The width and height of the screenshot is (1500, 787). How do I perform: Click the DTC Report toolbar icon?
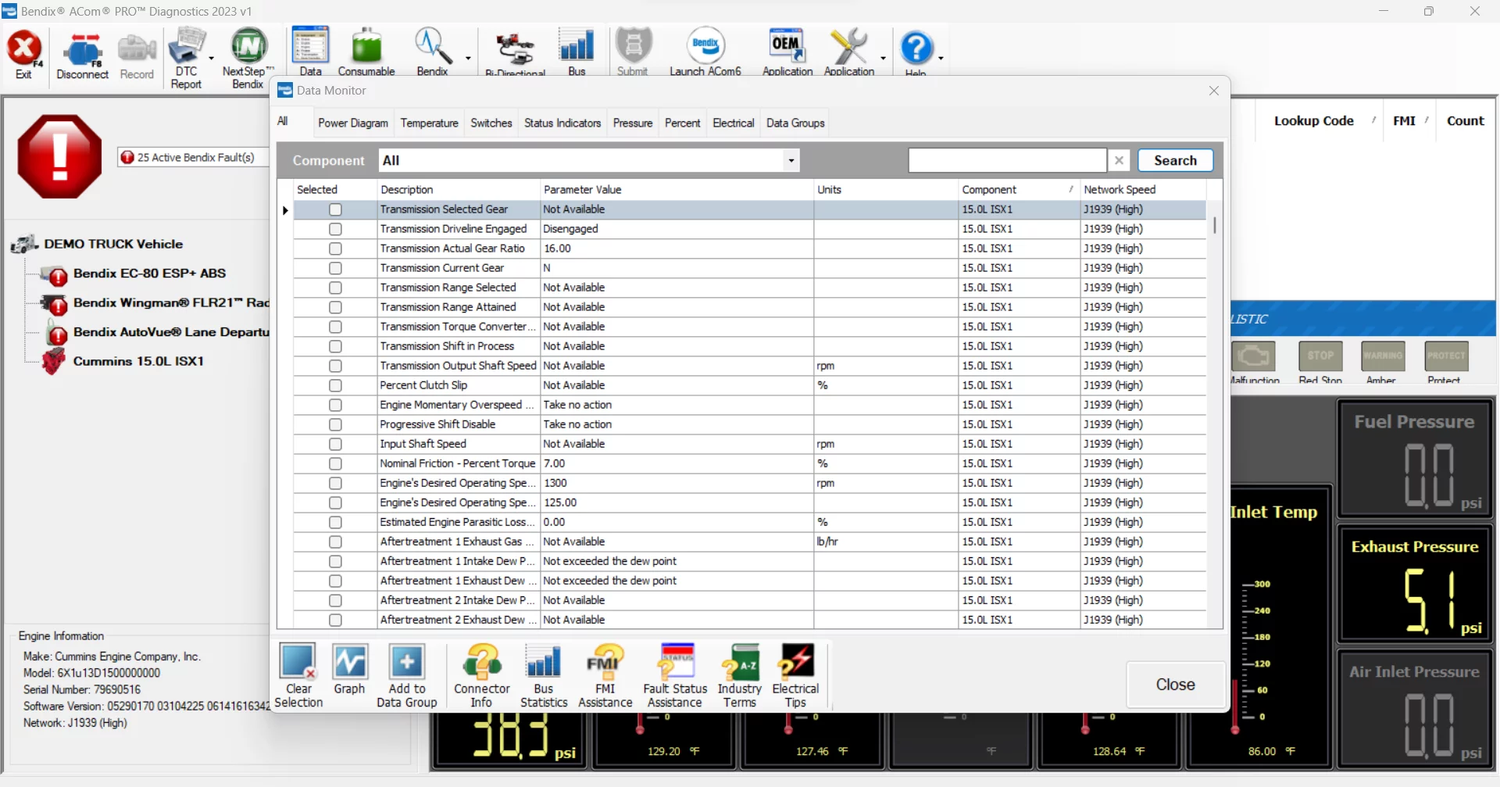tap(186, 58)
